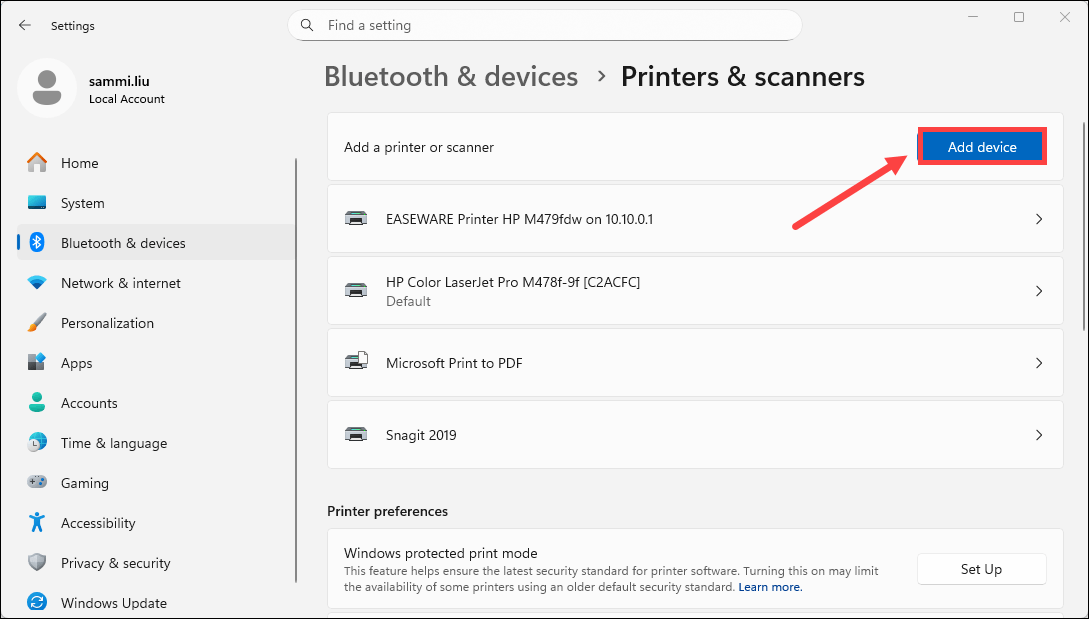Select the Accessibility figure icon
Viewport: 1089px width, 619px height.
coord(37,523)
